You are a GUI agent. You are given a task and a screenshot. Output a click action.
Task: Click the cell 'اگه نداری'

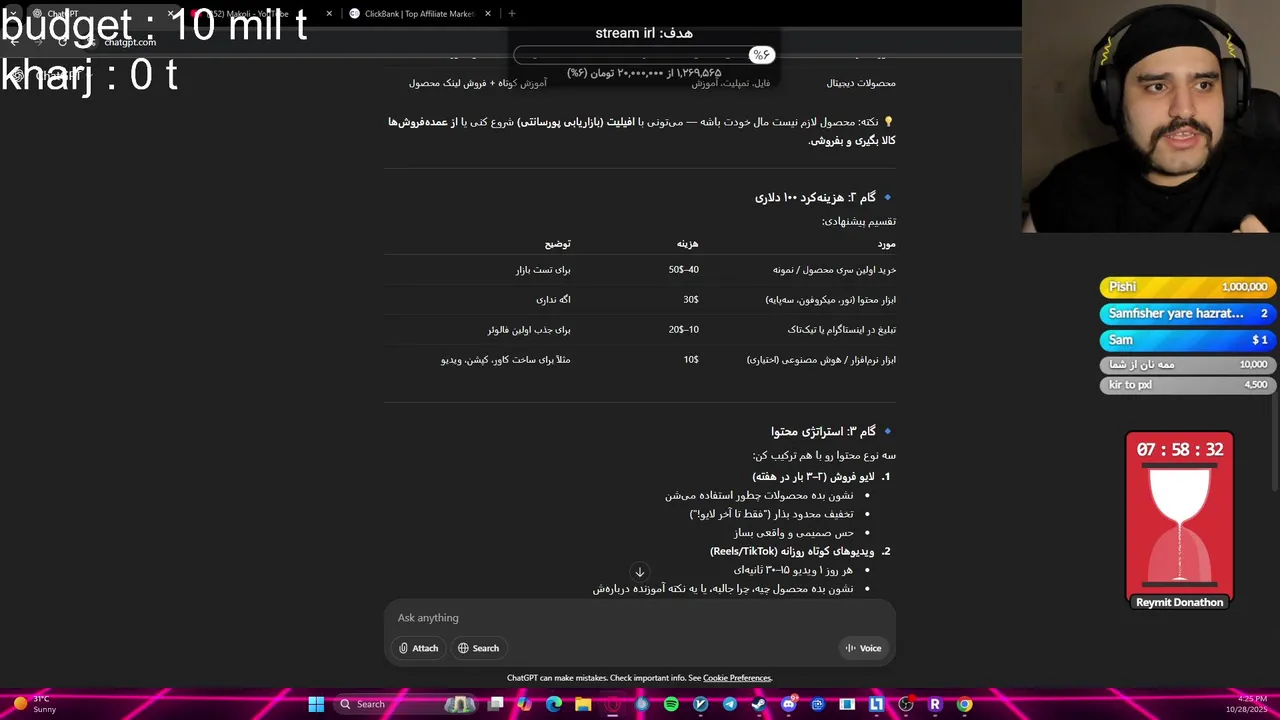[553, 300]
